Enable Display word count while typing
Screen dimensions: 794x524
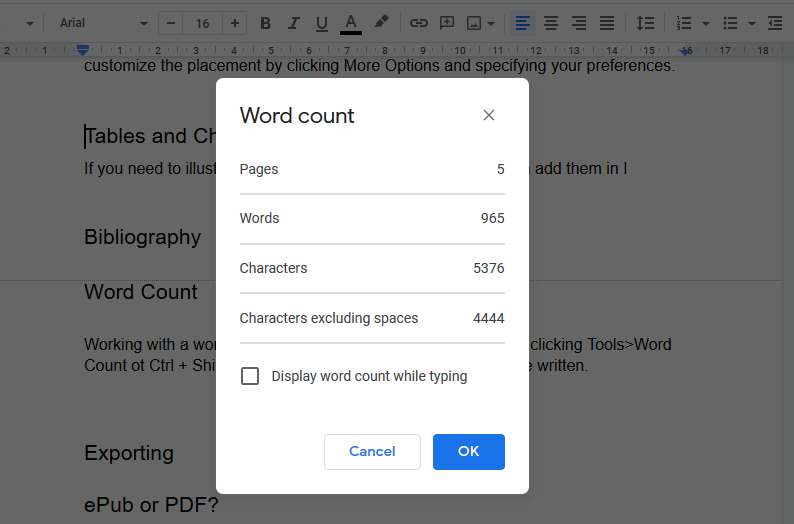click(x=250, y=376)
